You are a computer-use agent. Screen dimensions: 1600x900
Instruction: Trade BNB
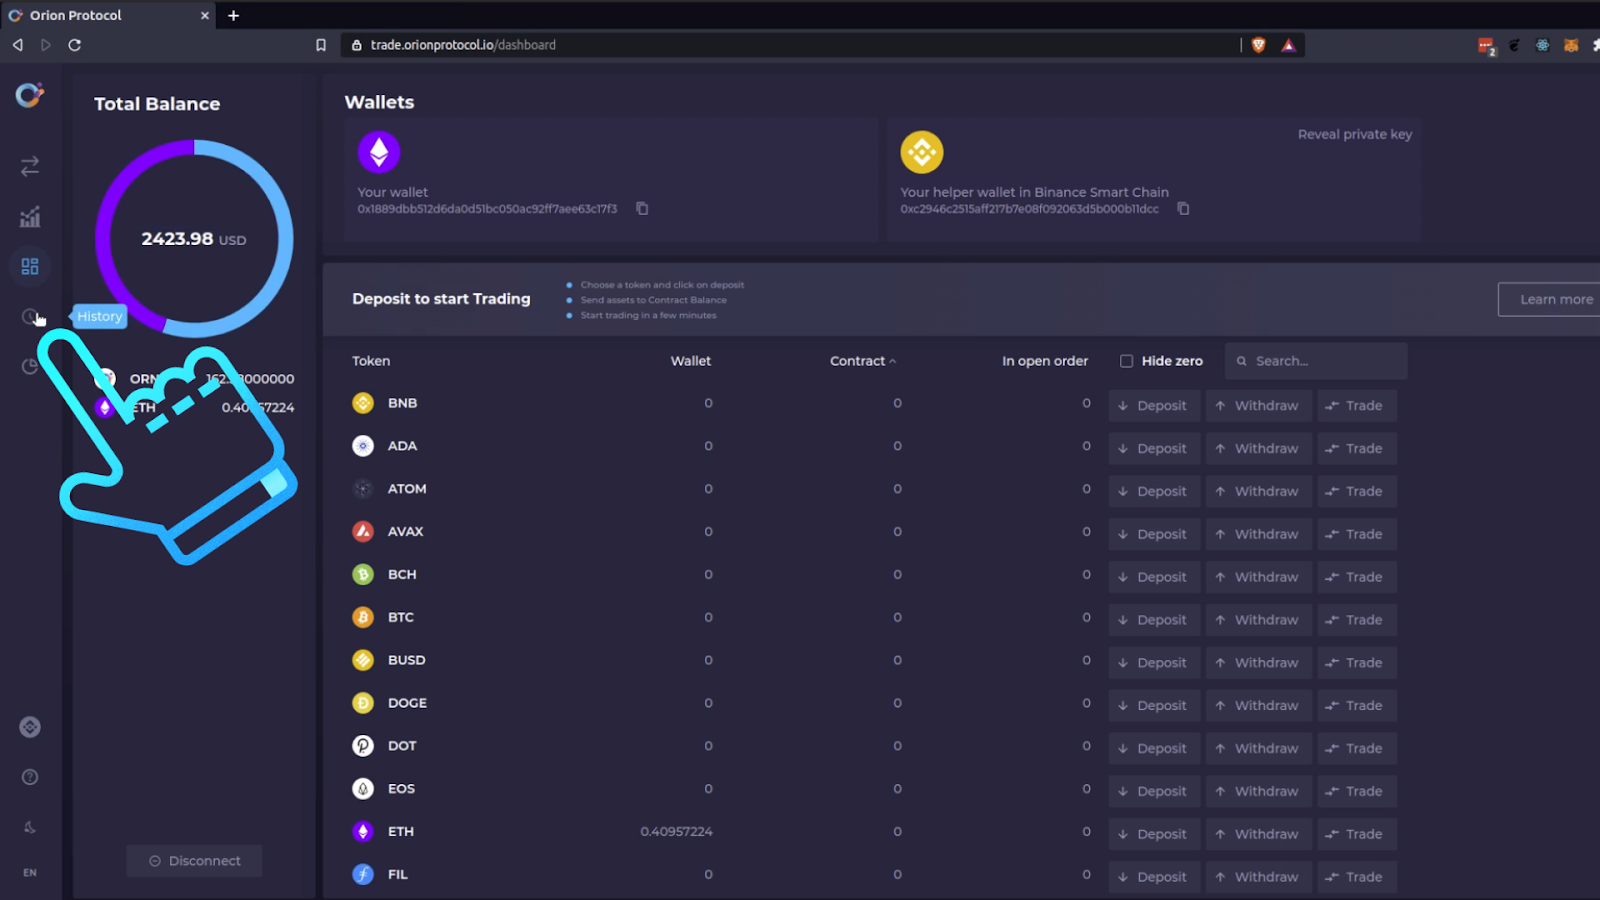click(1357, 406)
